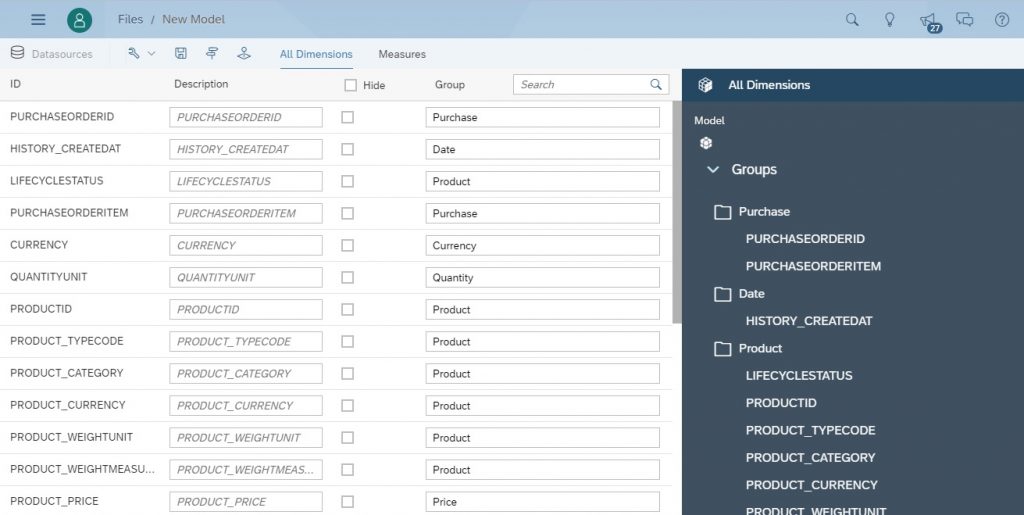Check Hide box for CURRENCY row
The width and height of the screenshot is (1024, 515).
click(x=347, y=245)
